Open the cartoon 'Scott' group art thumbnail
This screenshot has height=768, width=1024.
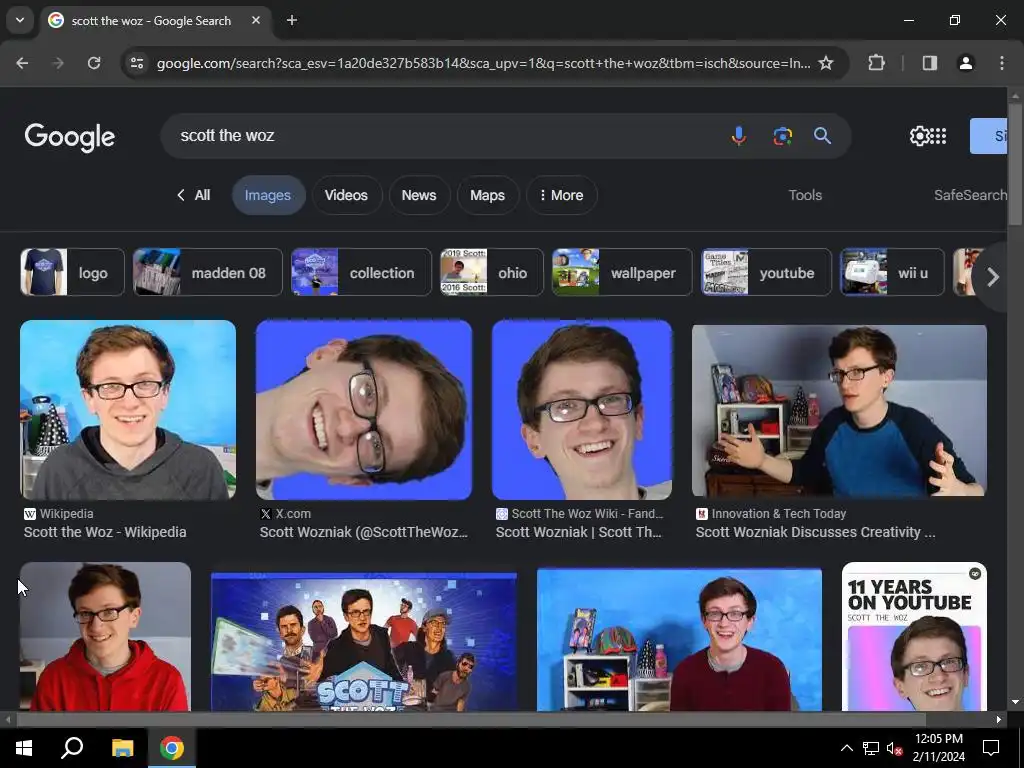(x=364, y=642)
